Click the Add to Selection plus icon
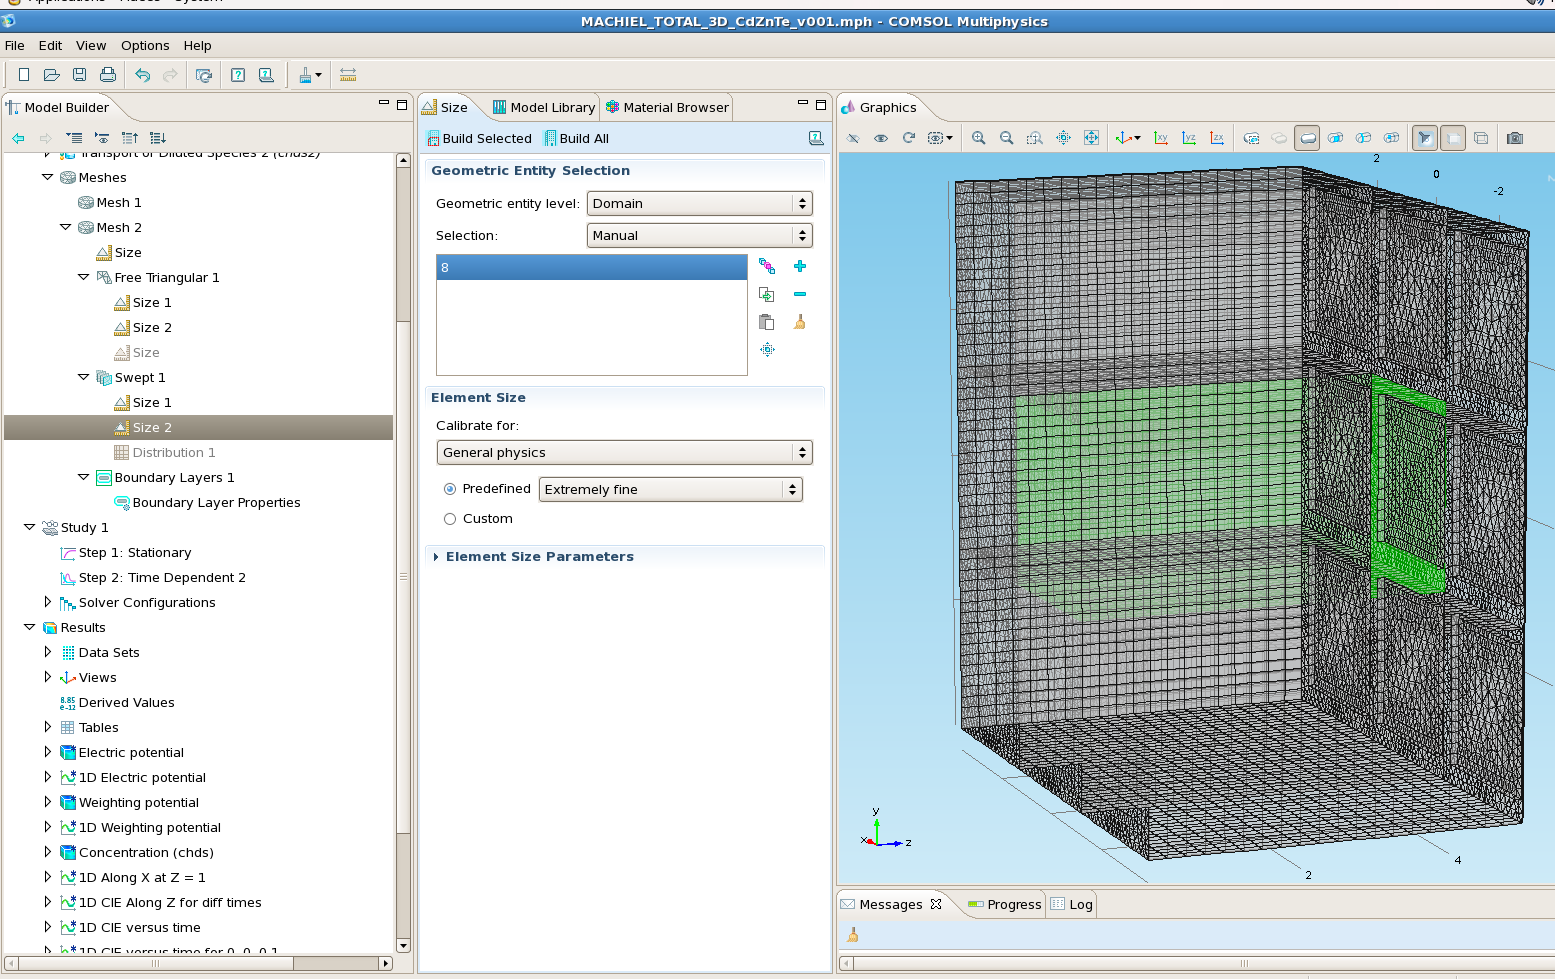The height and width of the screenshot is (979, 1555). 800,266
